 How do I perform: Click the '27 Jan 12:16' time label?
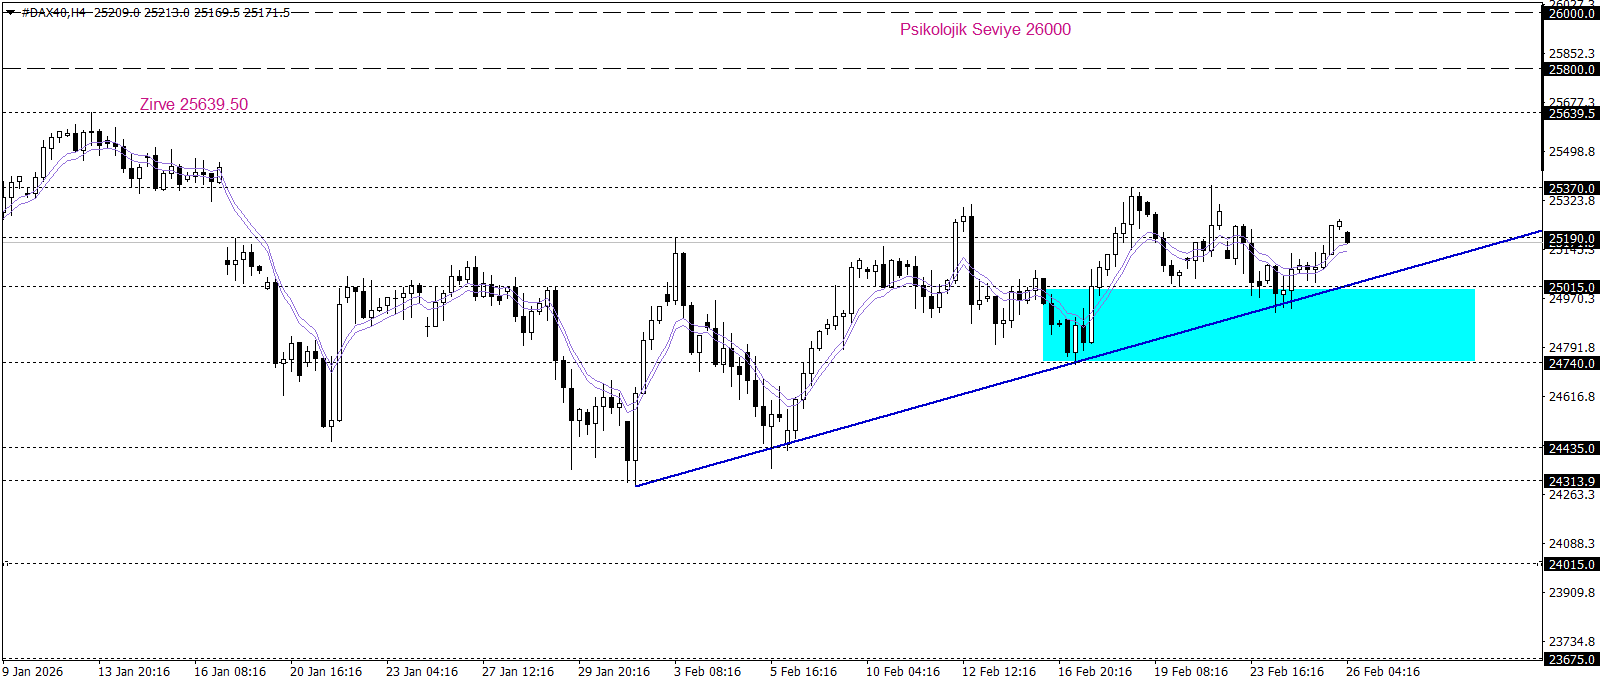[518, 672]
